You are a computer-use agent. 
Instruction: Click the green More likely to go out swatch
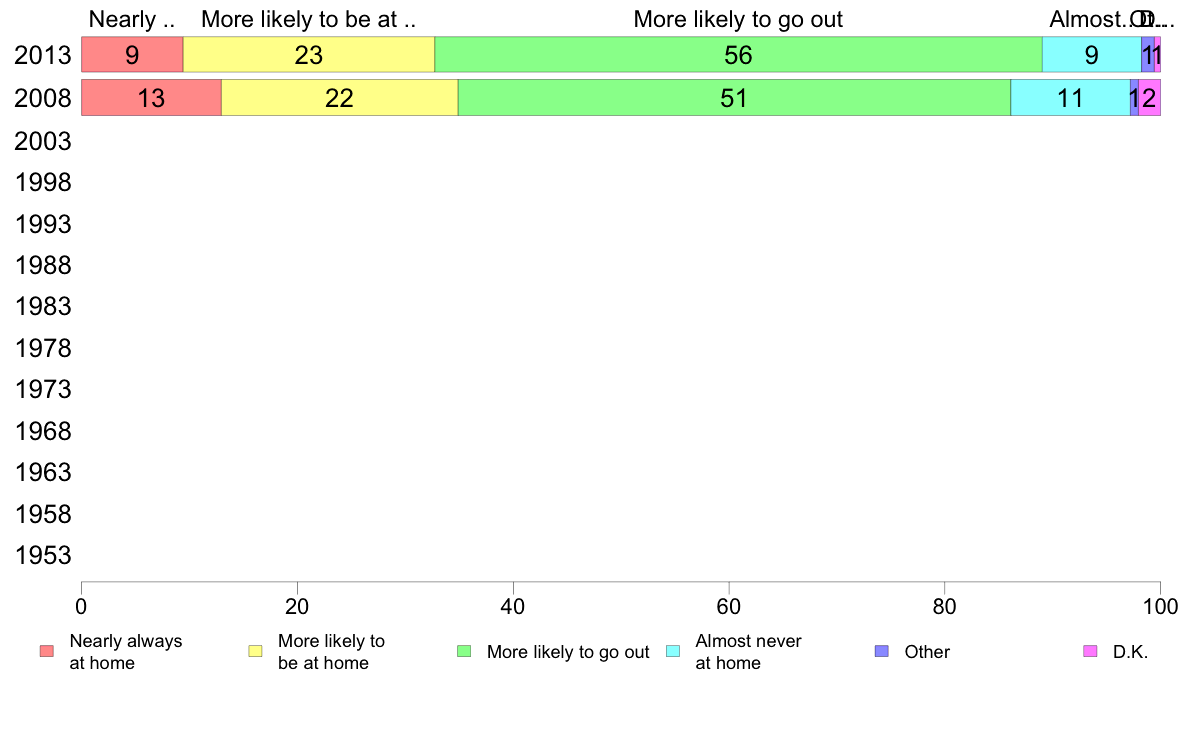[x=464, y=651]
